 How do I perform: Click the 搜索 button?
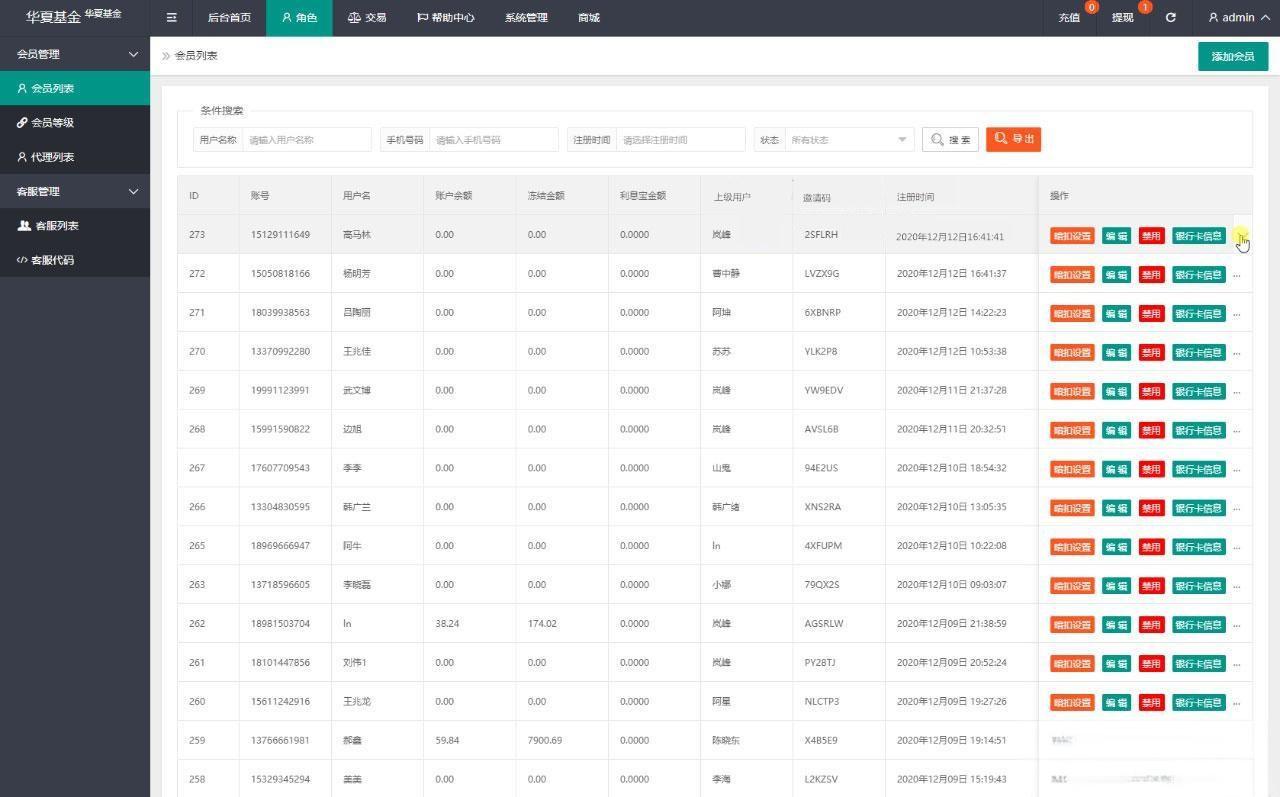(x=950, y=140)
